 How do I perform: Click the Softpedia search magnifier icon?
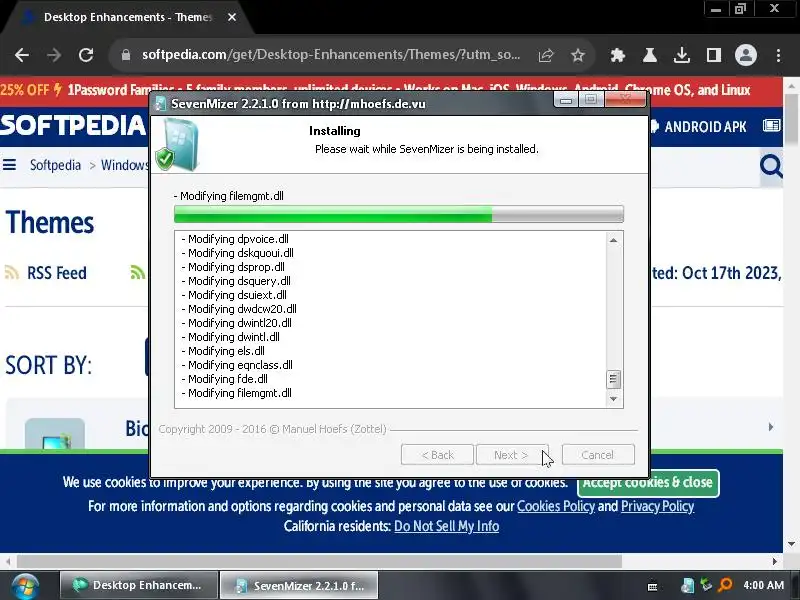[771, 166]
